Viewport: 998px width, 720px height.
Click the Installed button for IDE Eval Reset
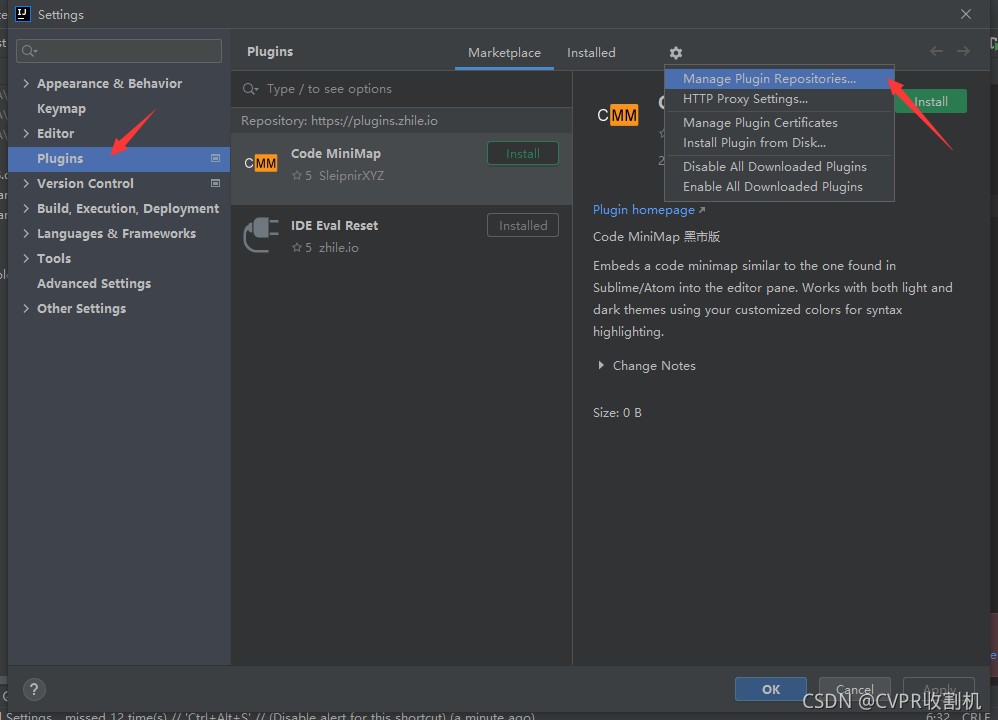(523, 225)
